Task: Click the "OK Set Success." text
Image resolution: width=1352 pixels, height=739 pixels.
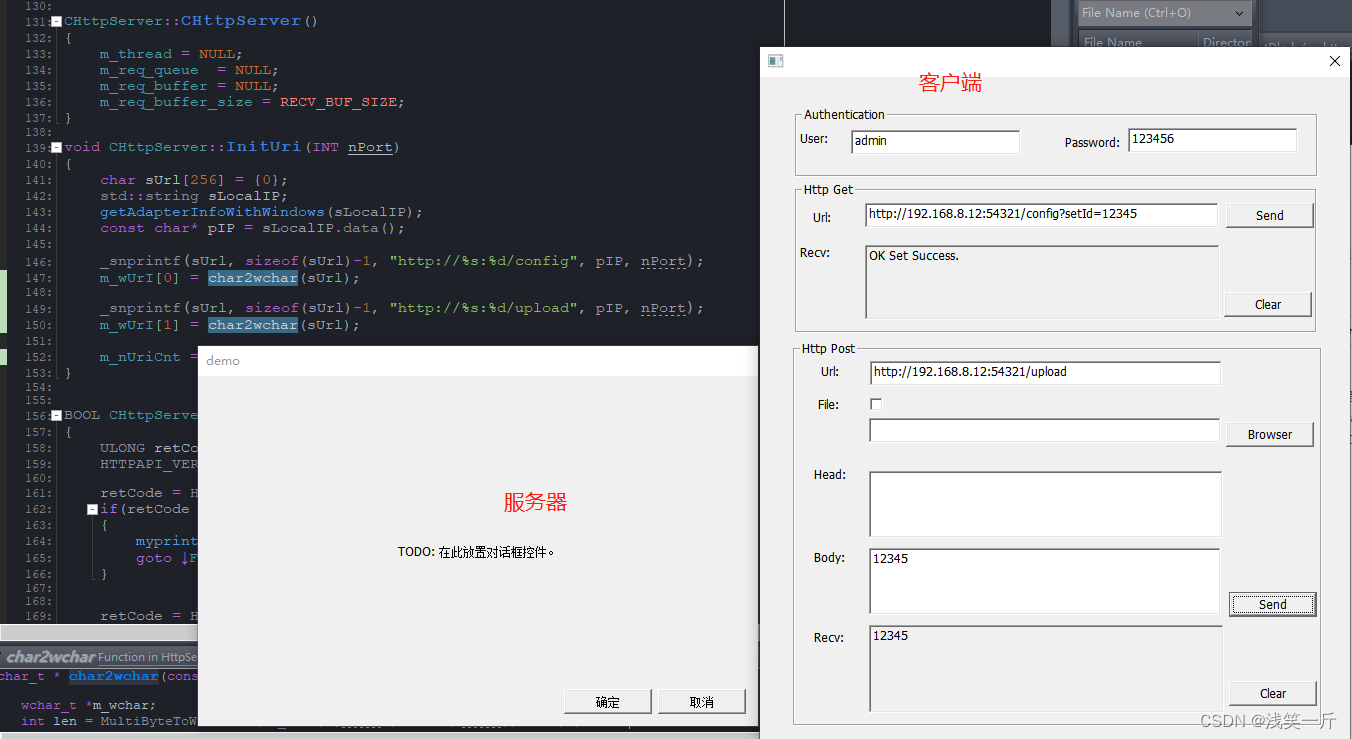Action: click(x=914, y=256)
